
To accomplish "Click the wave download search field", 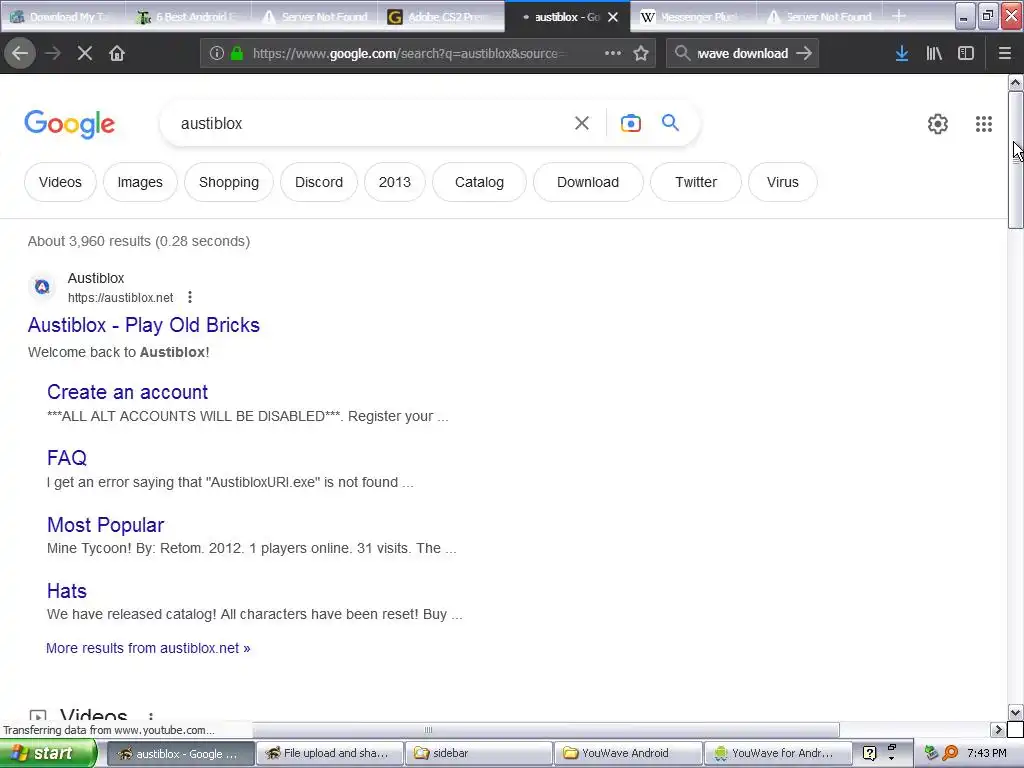I will tap(743, 54).
